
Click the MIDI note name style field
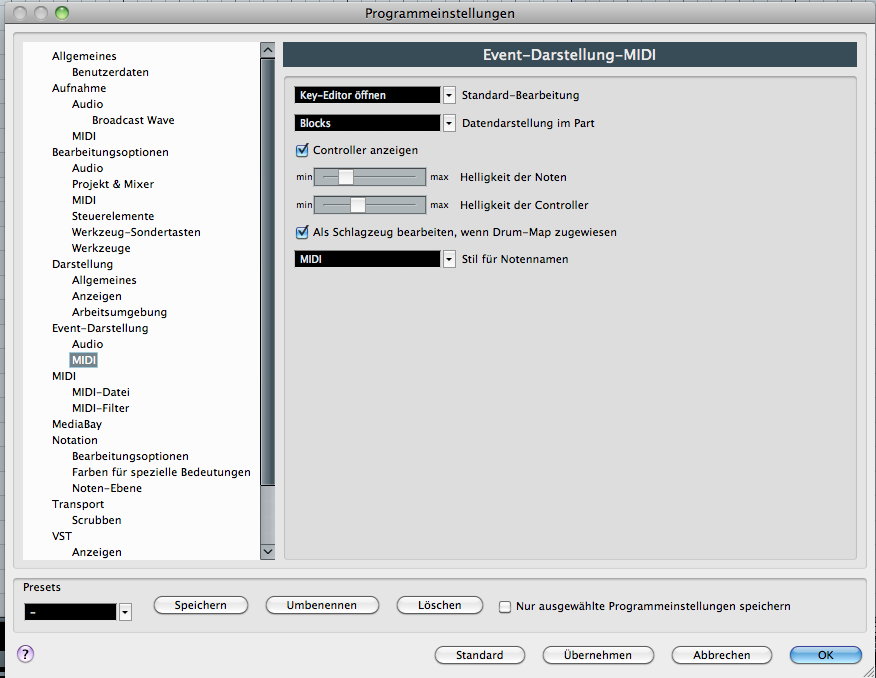click(x=367, y=260)
